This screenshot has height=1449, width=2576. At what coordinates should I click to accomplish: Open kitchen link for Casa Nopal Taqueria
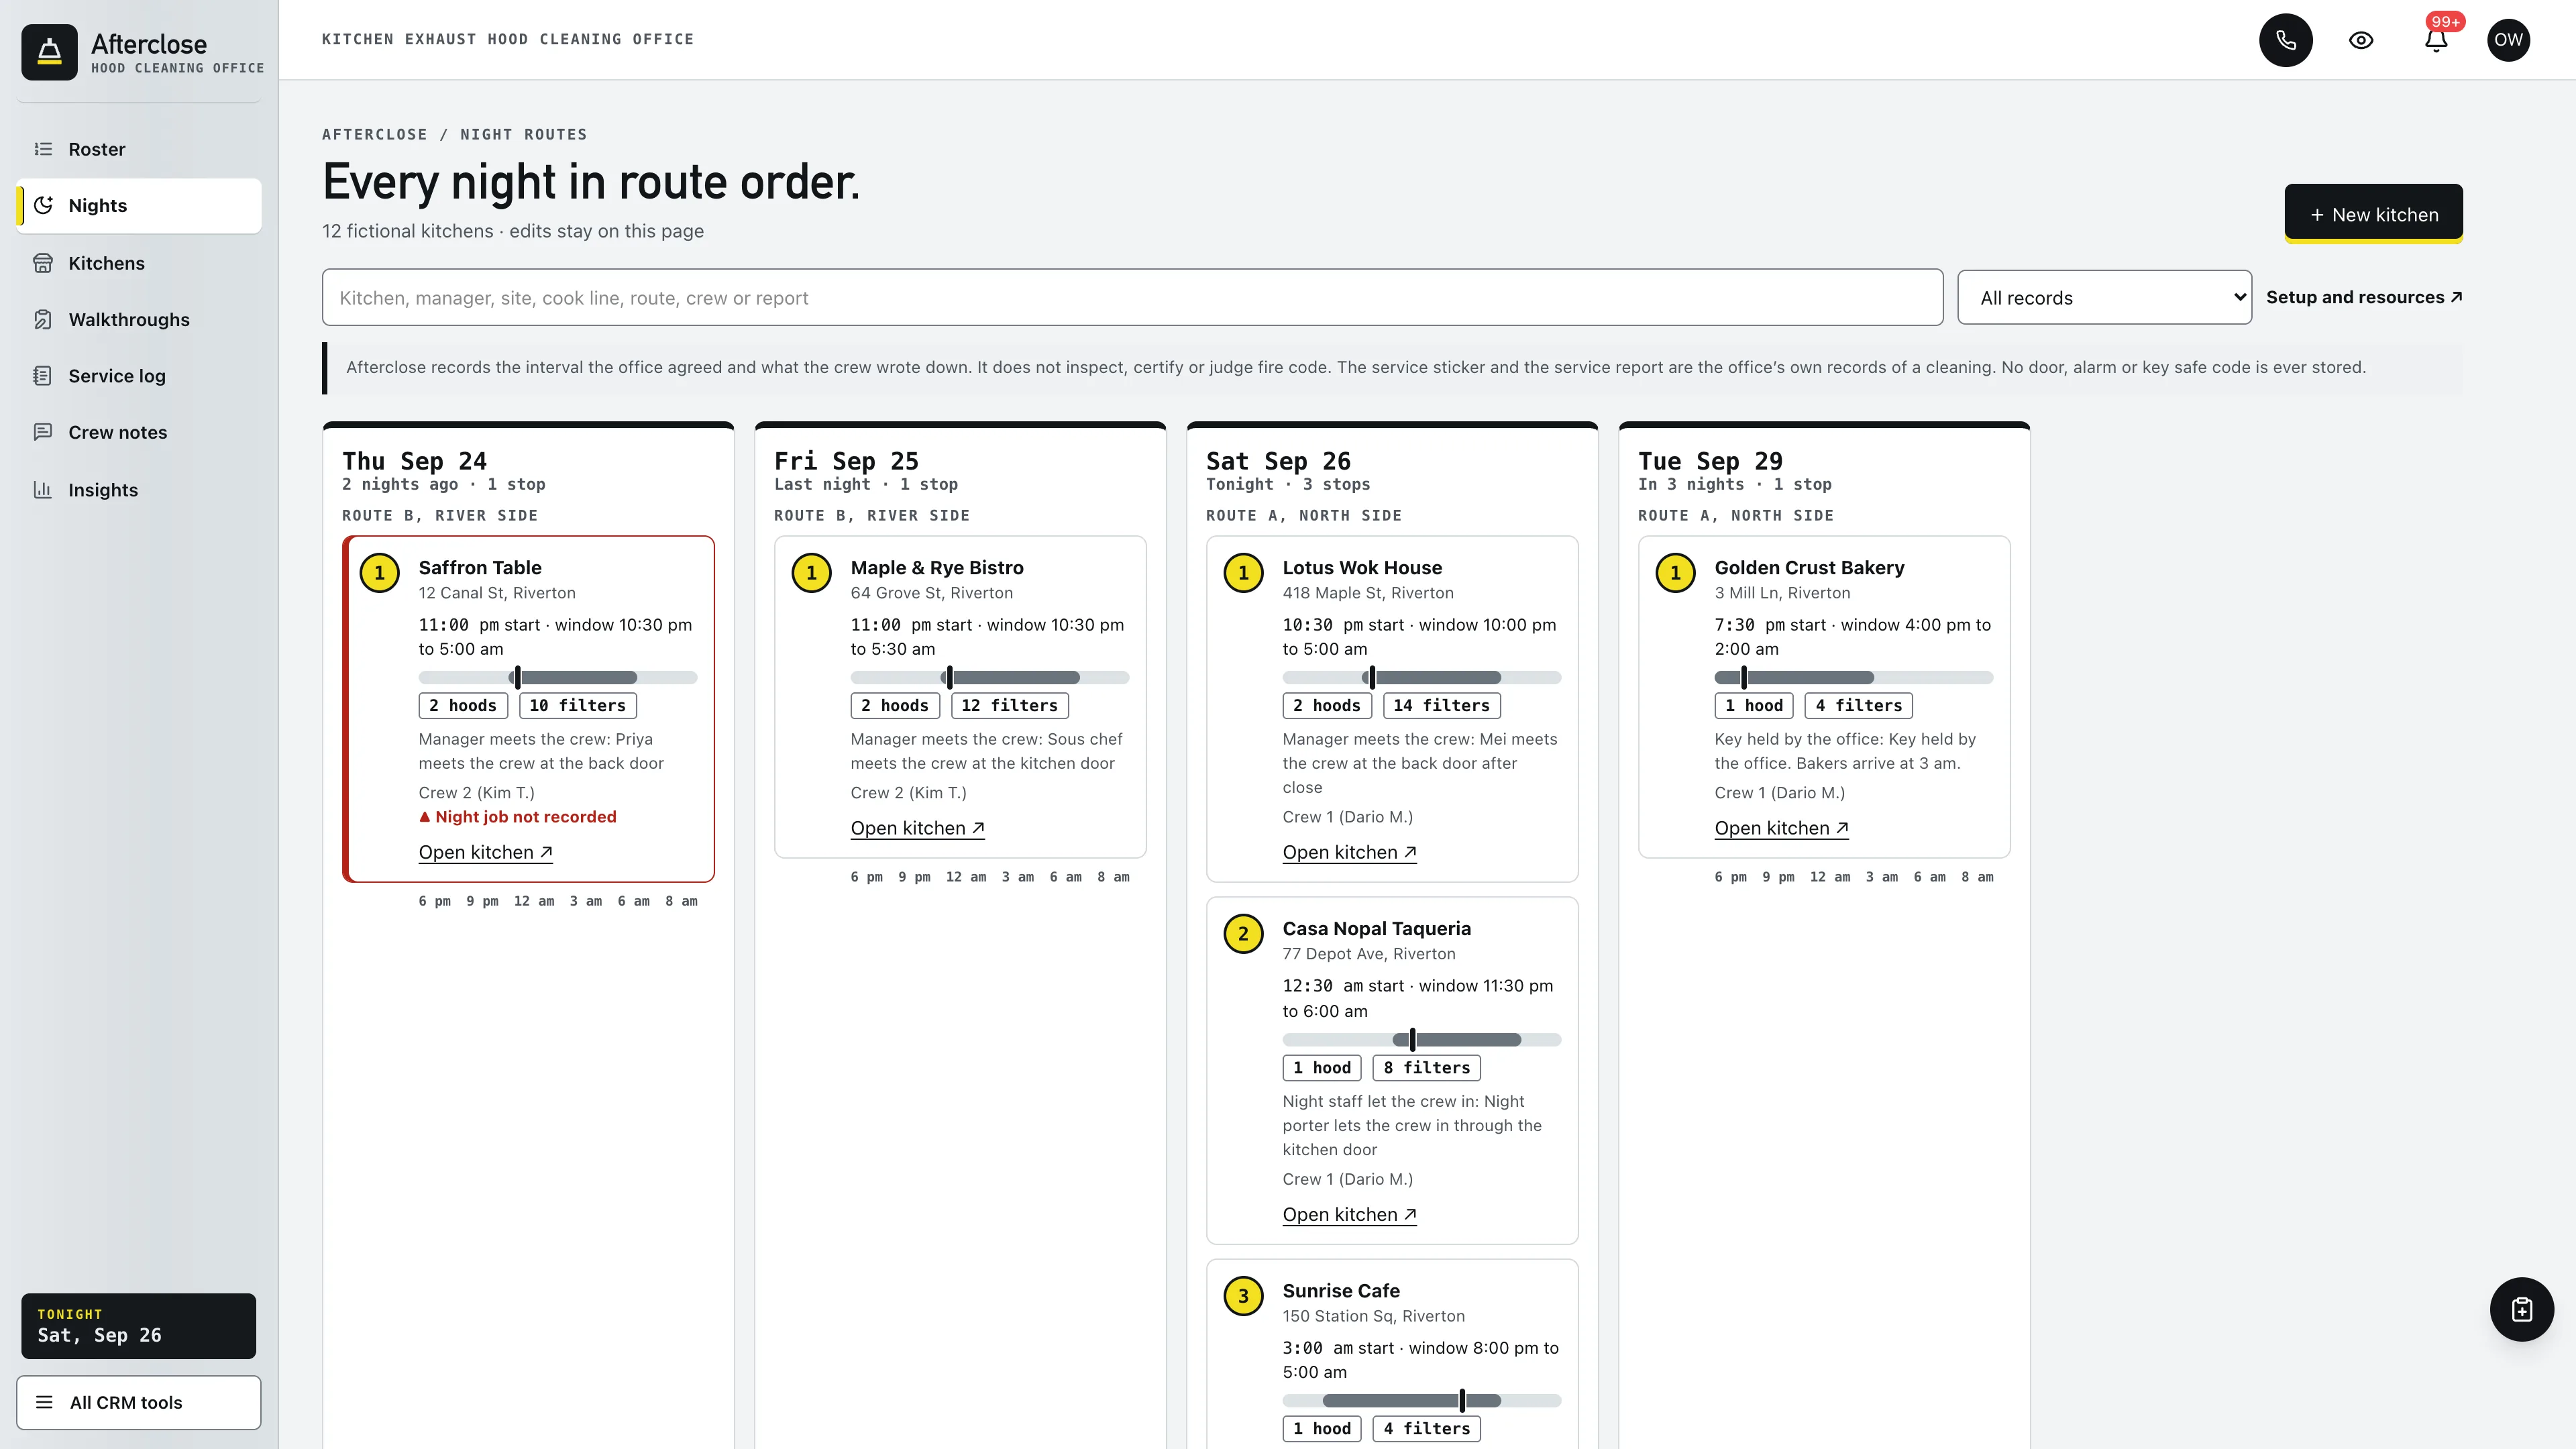tap(1349, 1214)
